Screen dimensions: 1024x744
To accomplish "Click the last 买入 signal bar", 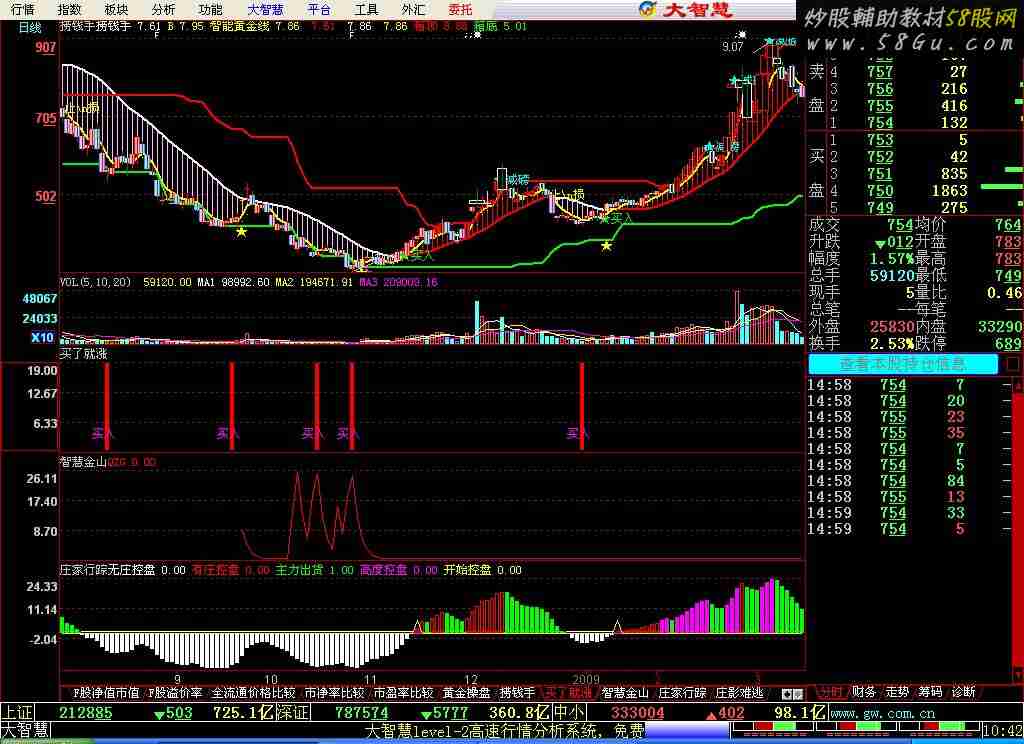I will [582, 406].
